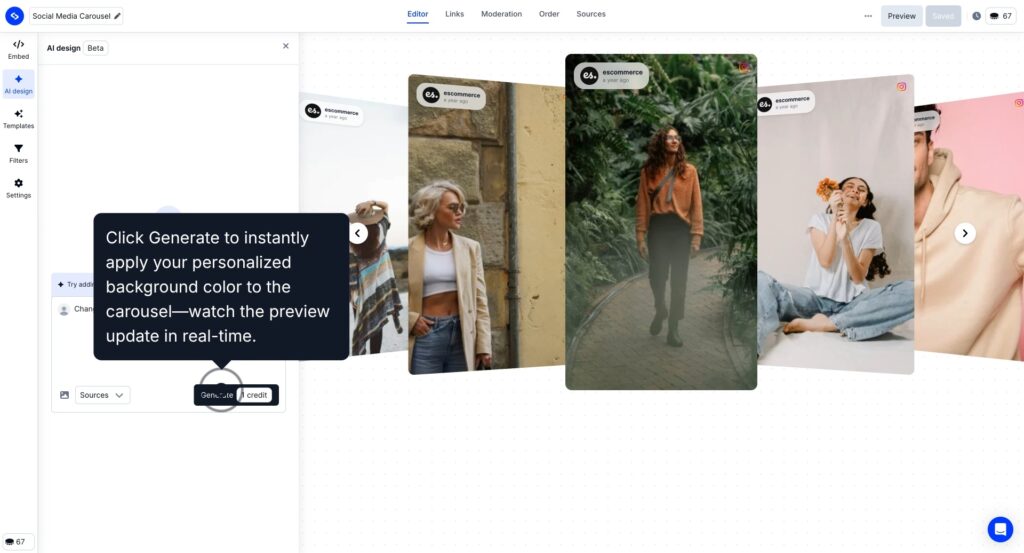Check the 67 credits counter in the top bar
Screen dimensions: 1024x553
coord(1000,16)
